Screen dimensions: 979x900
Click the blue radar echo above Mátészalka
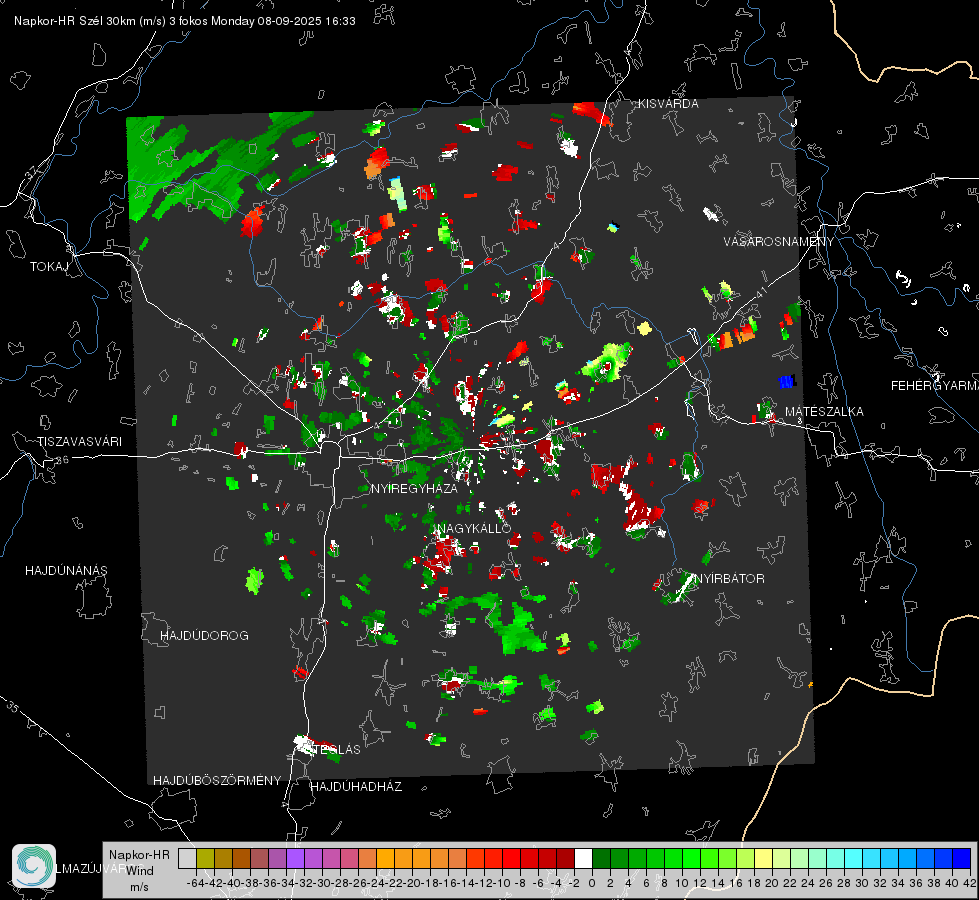787,381
